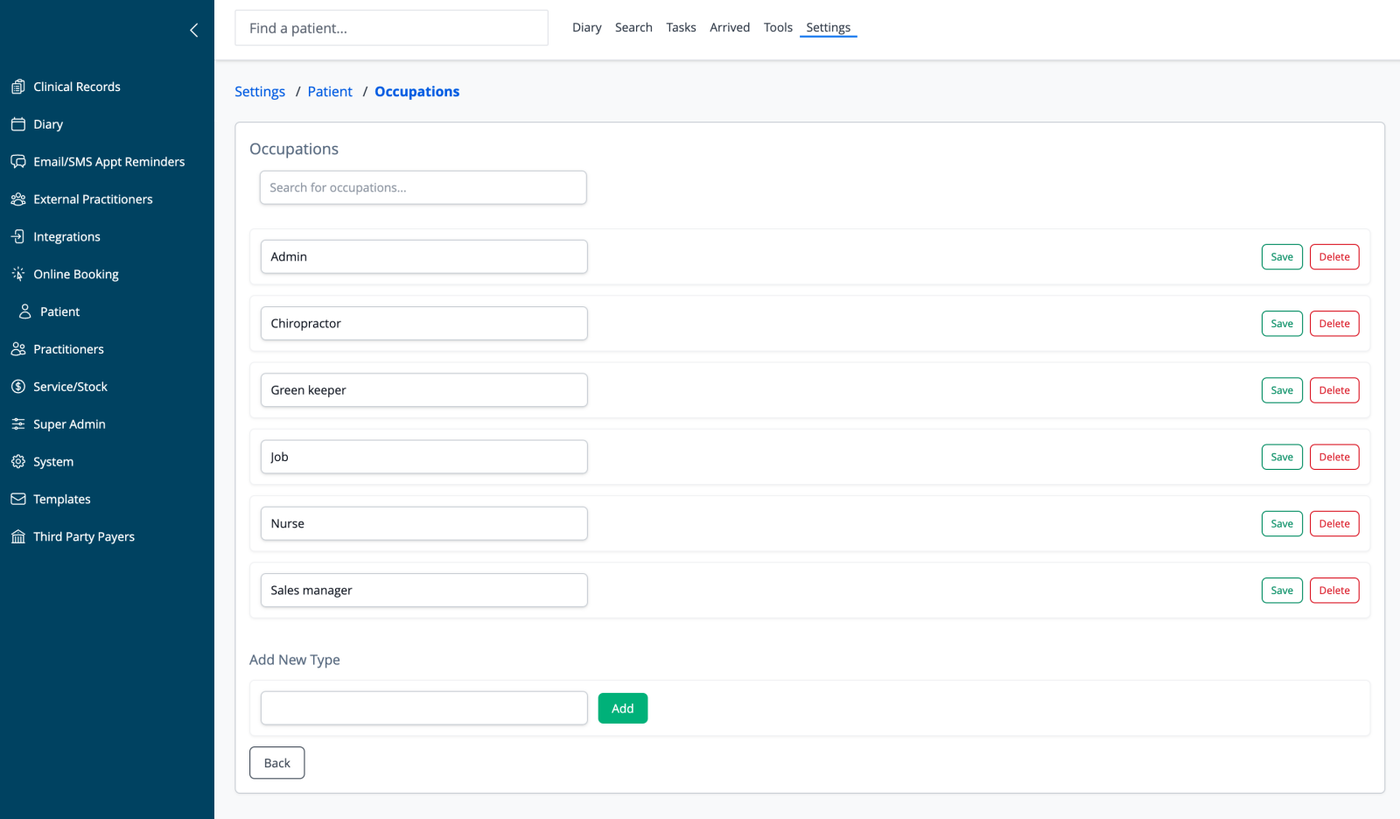The height and width of the screenshot is (819, 1400).
Task: Click the Third Party Payers bank icon
Action: point(18,537)
